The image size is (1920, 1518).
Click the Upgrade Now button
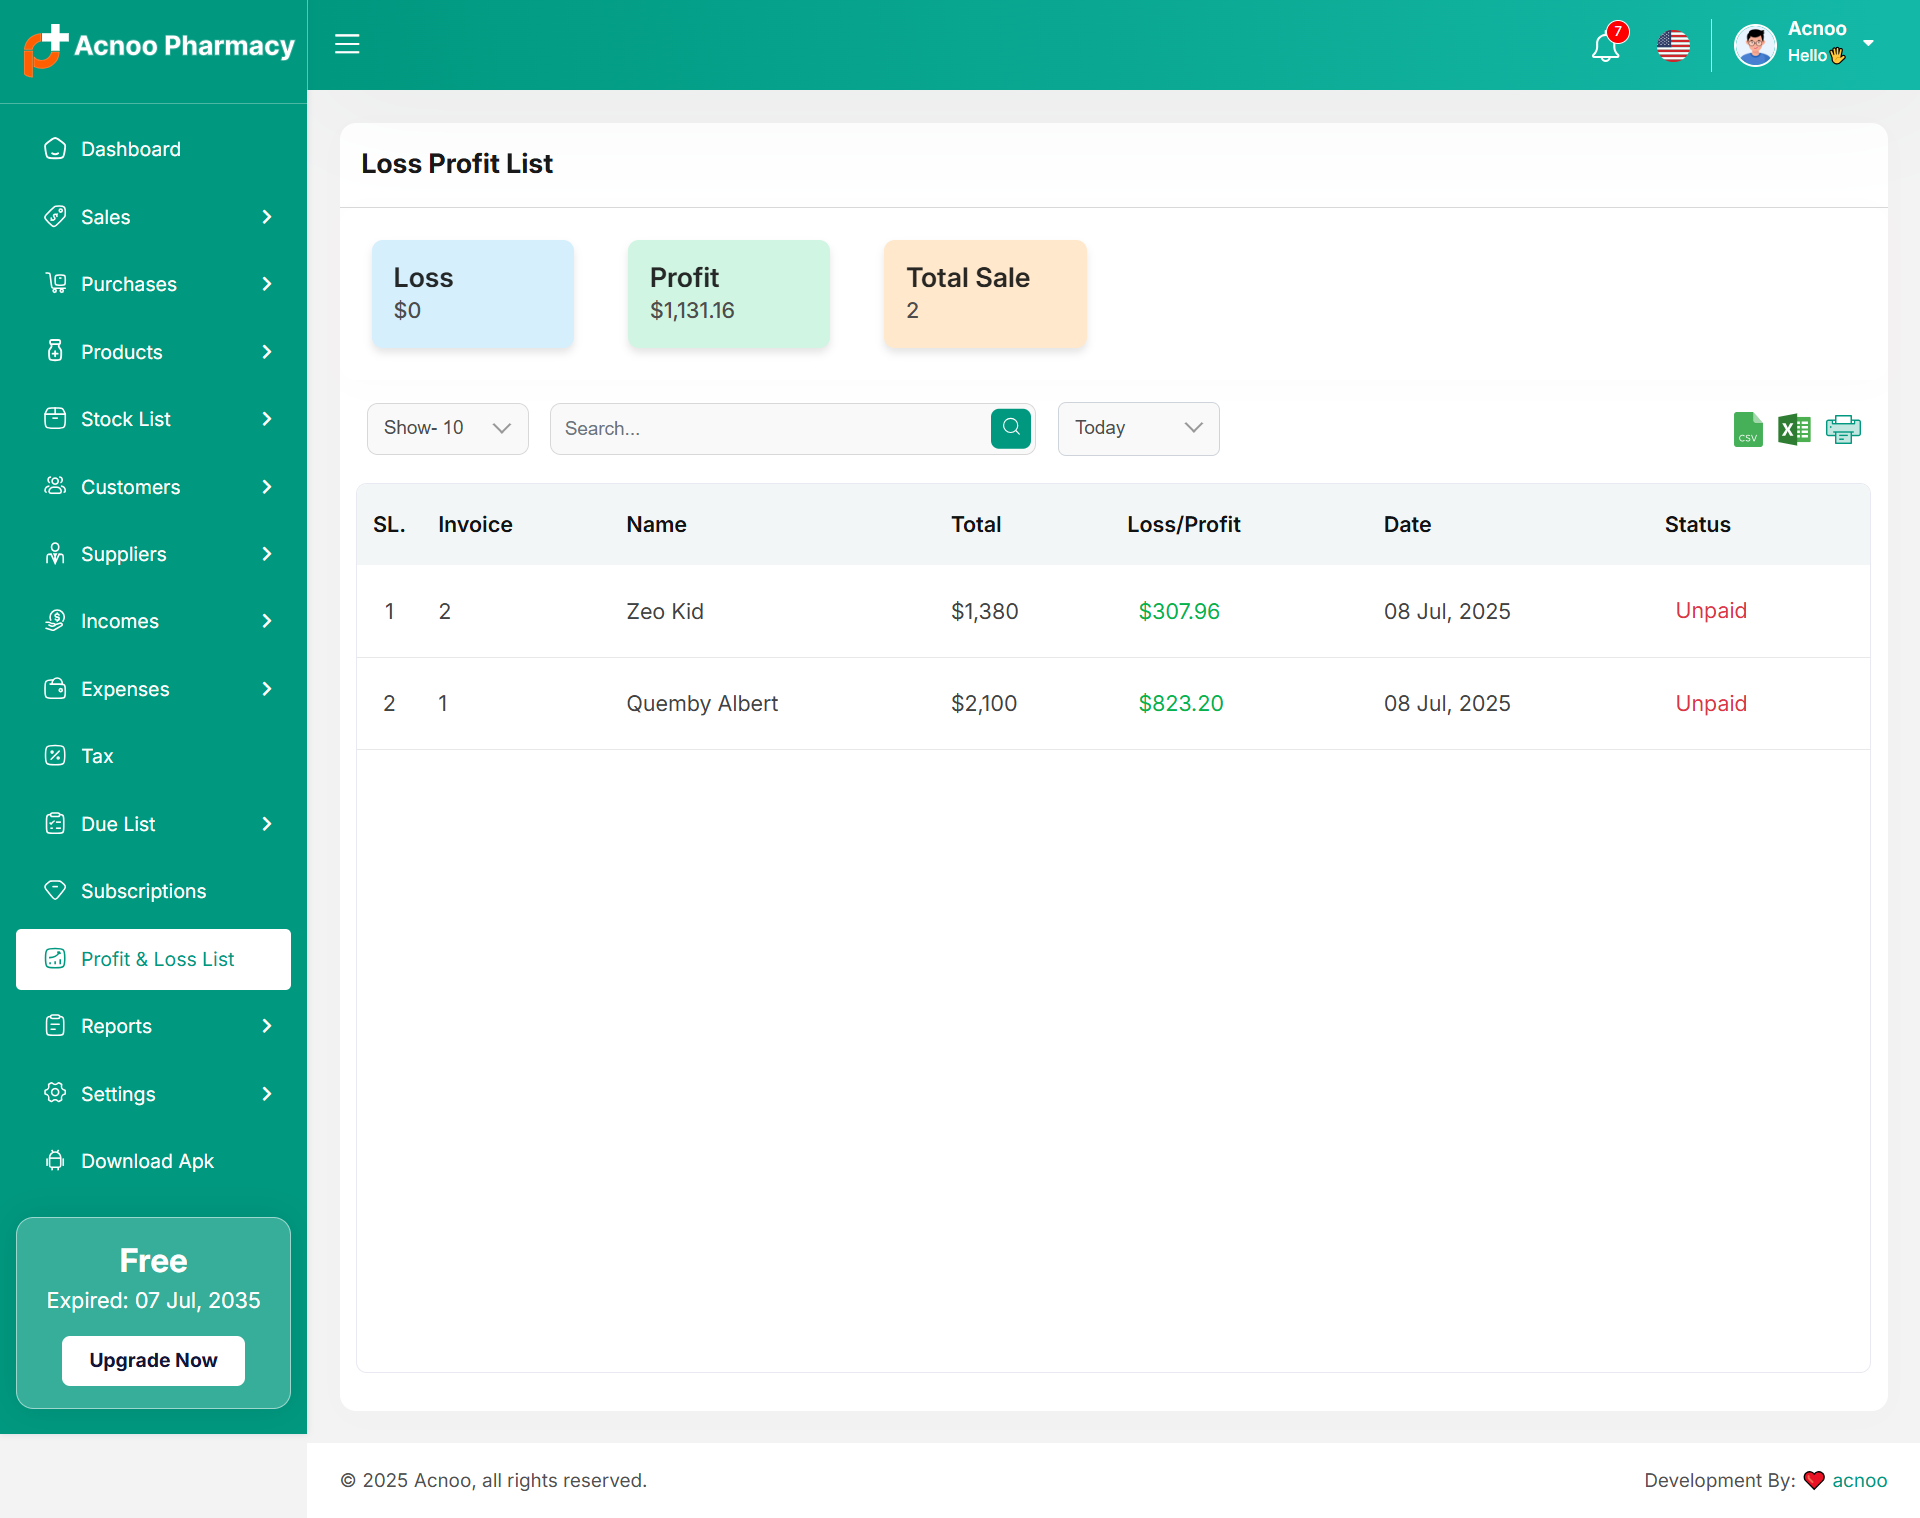tap(153, 1360)
